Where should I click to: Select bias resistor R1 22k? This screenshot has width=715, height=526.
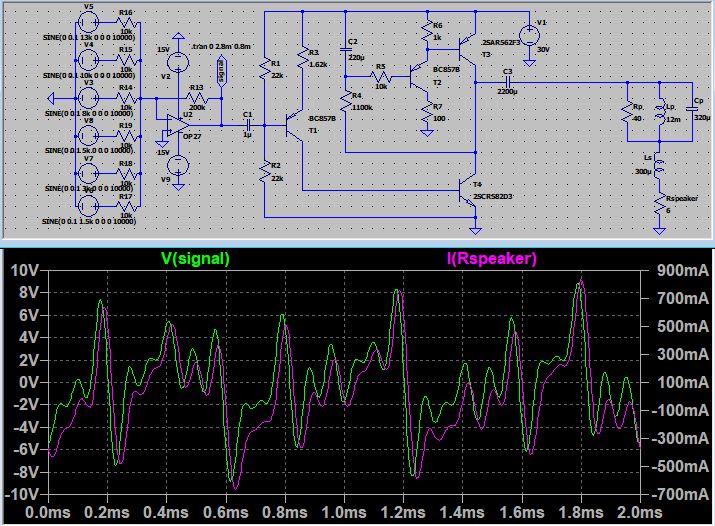point(264,68)
